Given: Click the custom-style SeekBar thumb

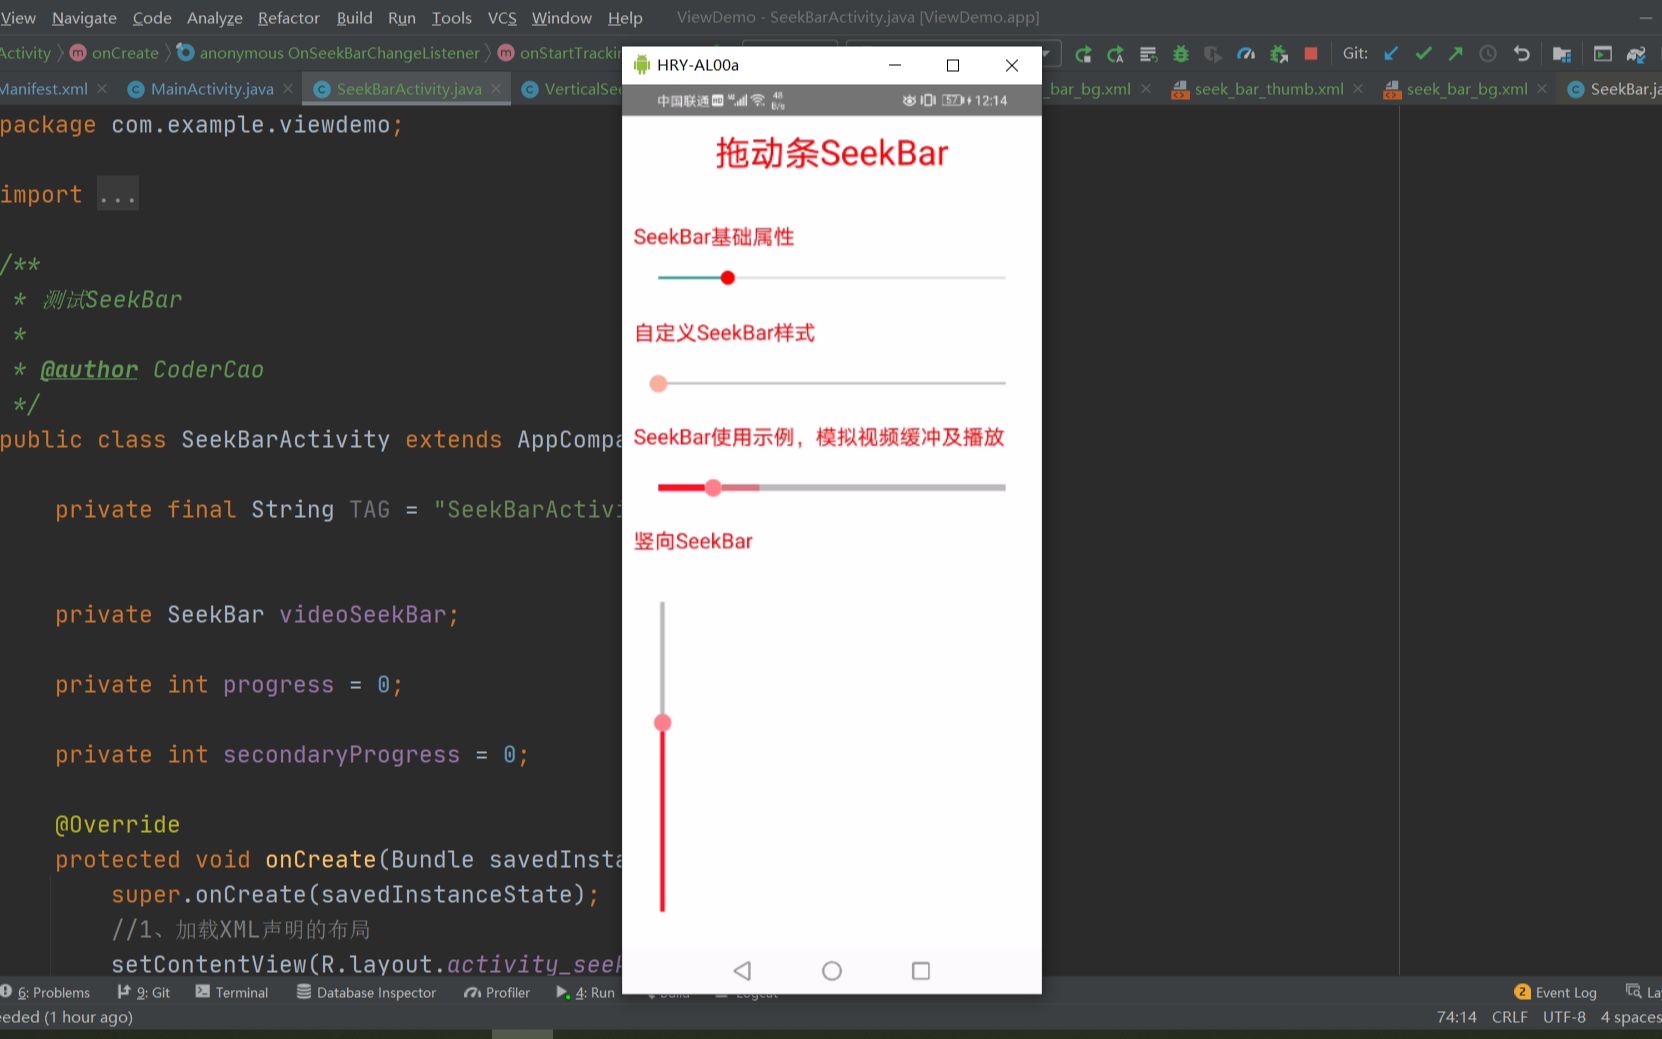Looking at the screenshot, I should click(x=658, y=384).
